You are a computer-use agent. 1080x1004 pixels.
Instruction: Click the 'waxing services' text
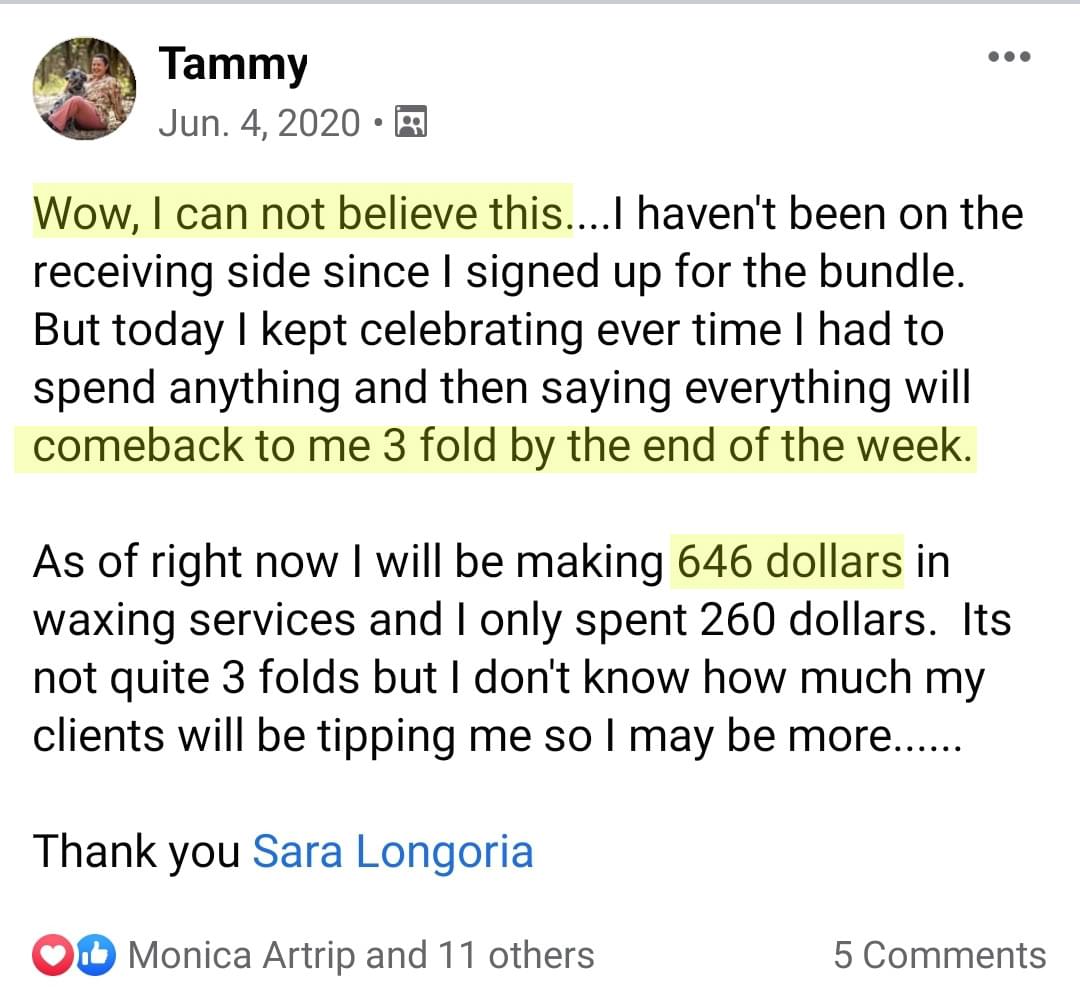(194, 619)
